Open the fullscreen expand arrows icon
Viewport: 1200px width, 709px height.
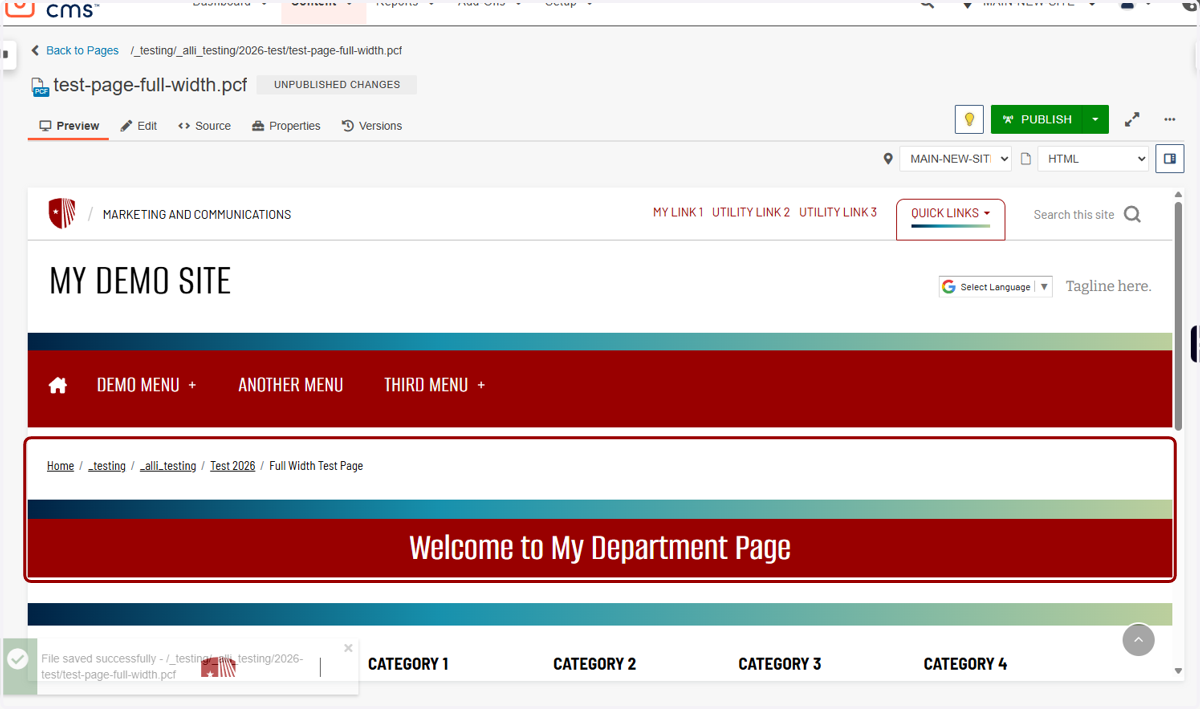[x=1132, y=119]
